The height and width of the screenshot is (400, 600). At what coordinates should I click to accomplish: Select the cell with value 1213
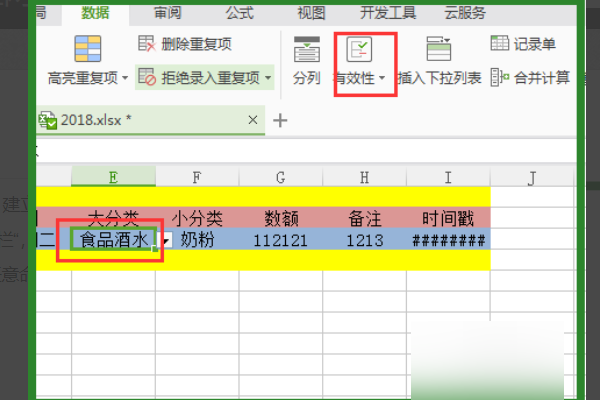coord(364,239)
